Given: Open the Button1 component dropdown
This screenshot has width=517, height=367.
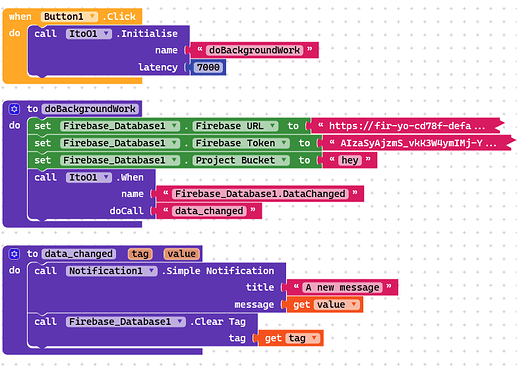Looking at the screenshot, I should [69, 17].
